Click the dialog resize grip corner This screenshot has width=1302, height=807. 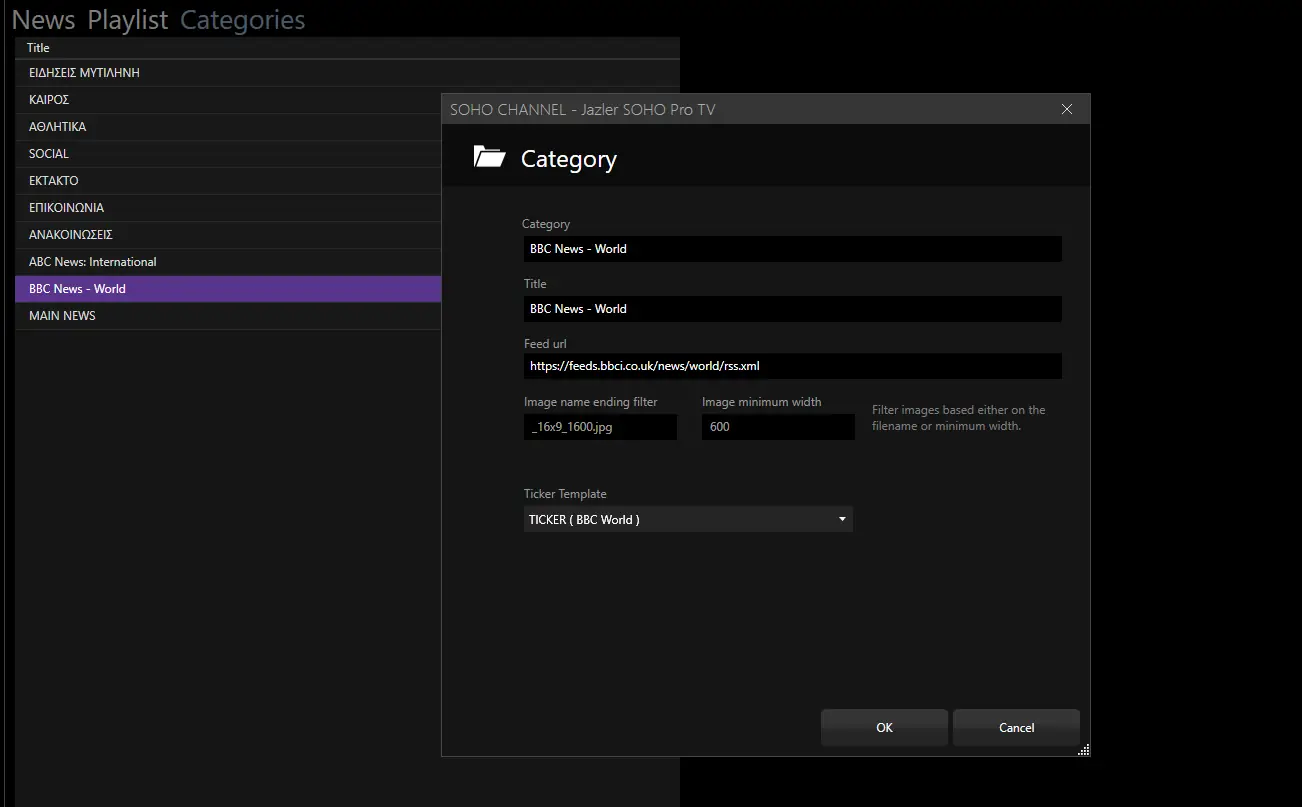pos(1084,750)
